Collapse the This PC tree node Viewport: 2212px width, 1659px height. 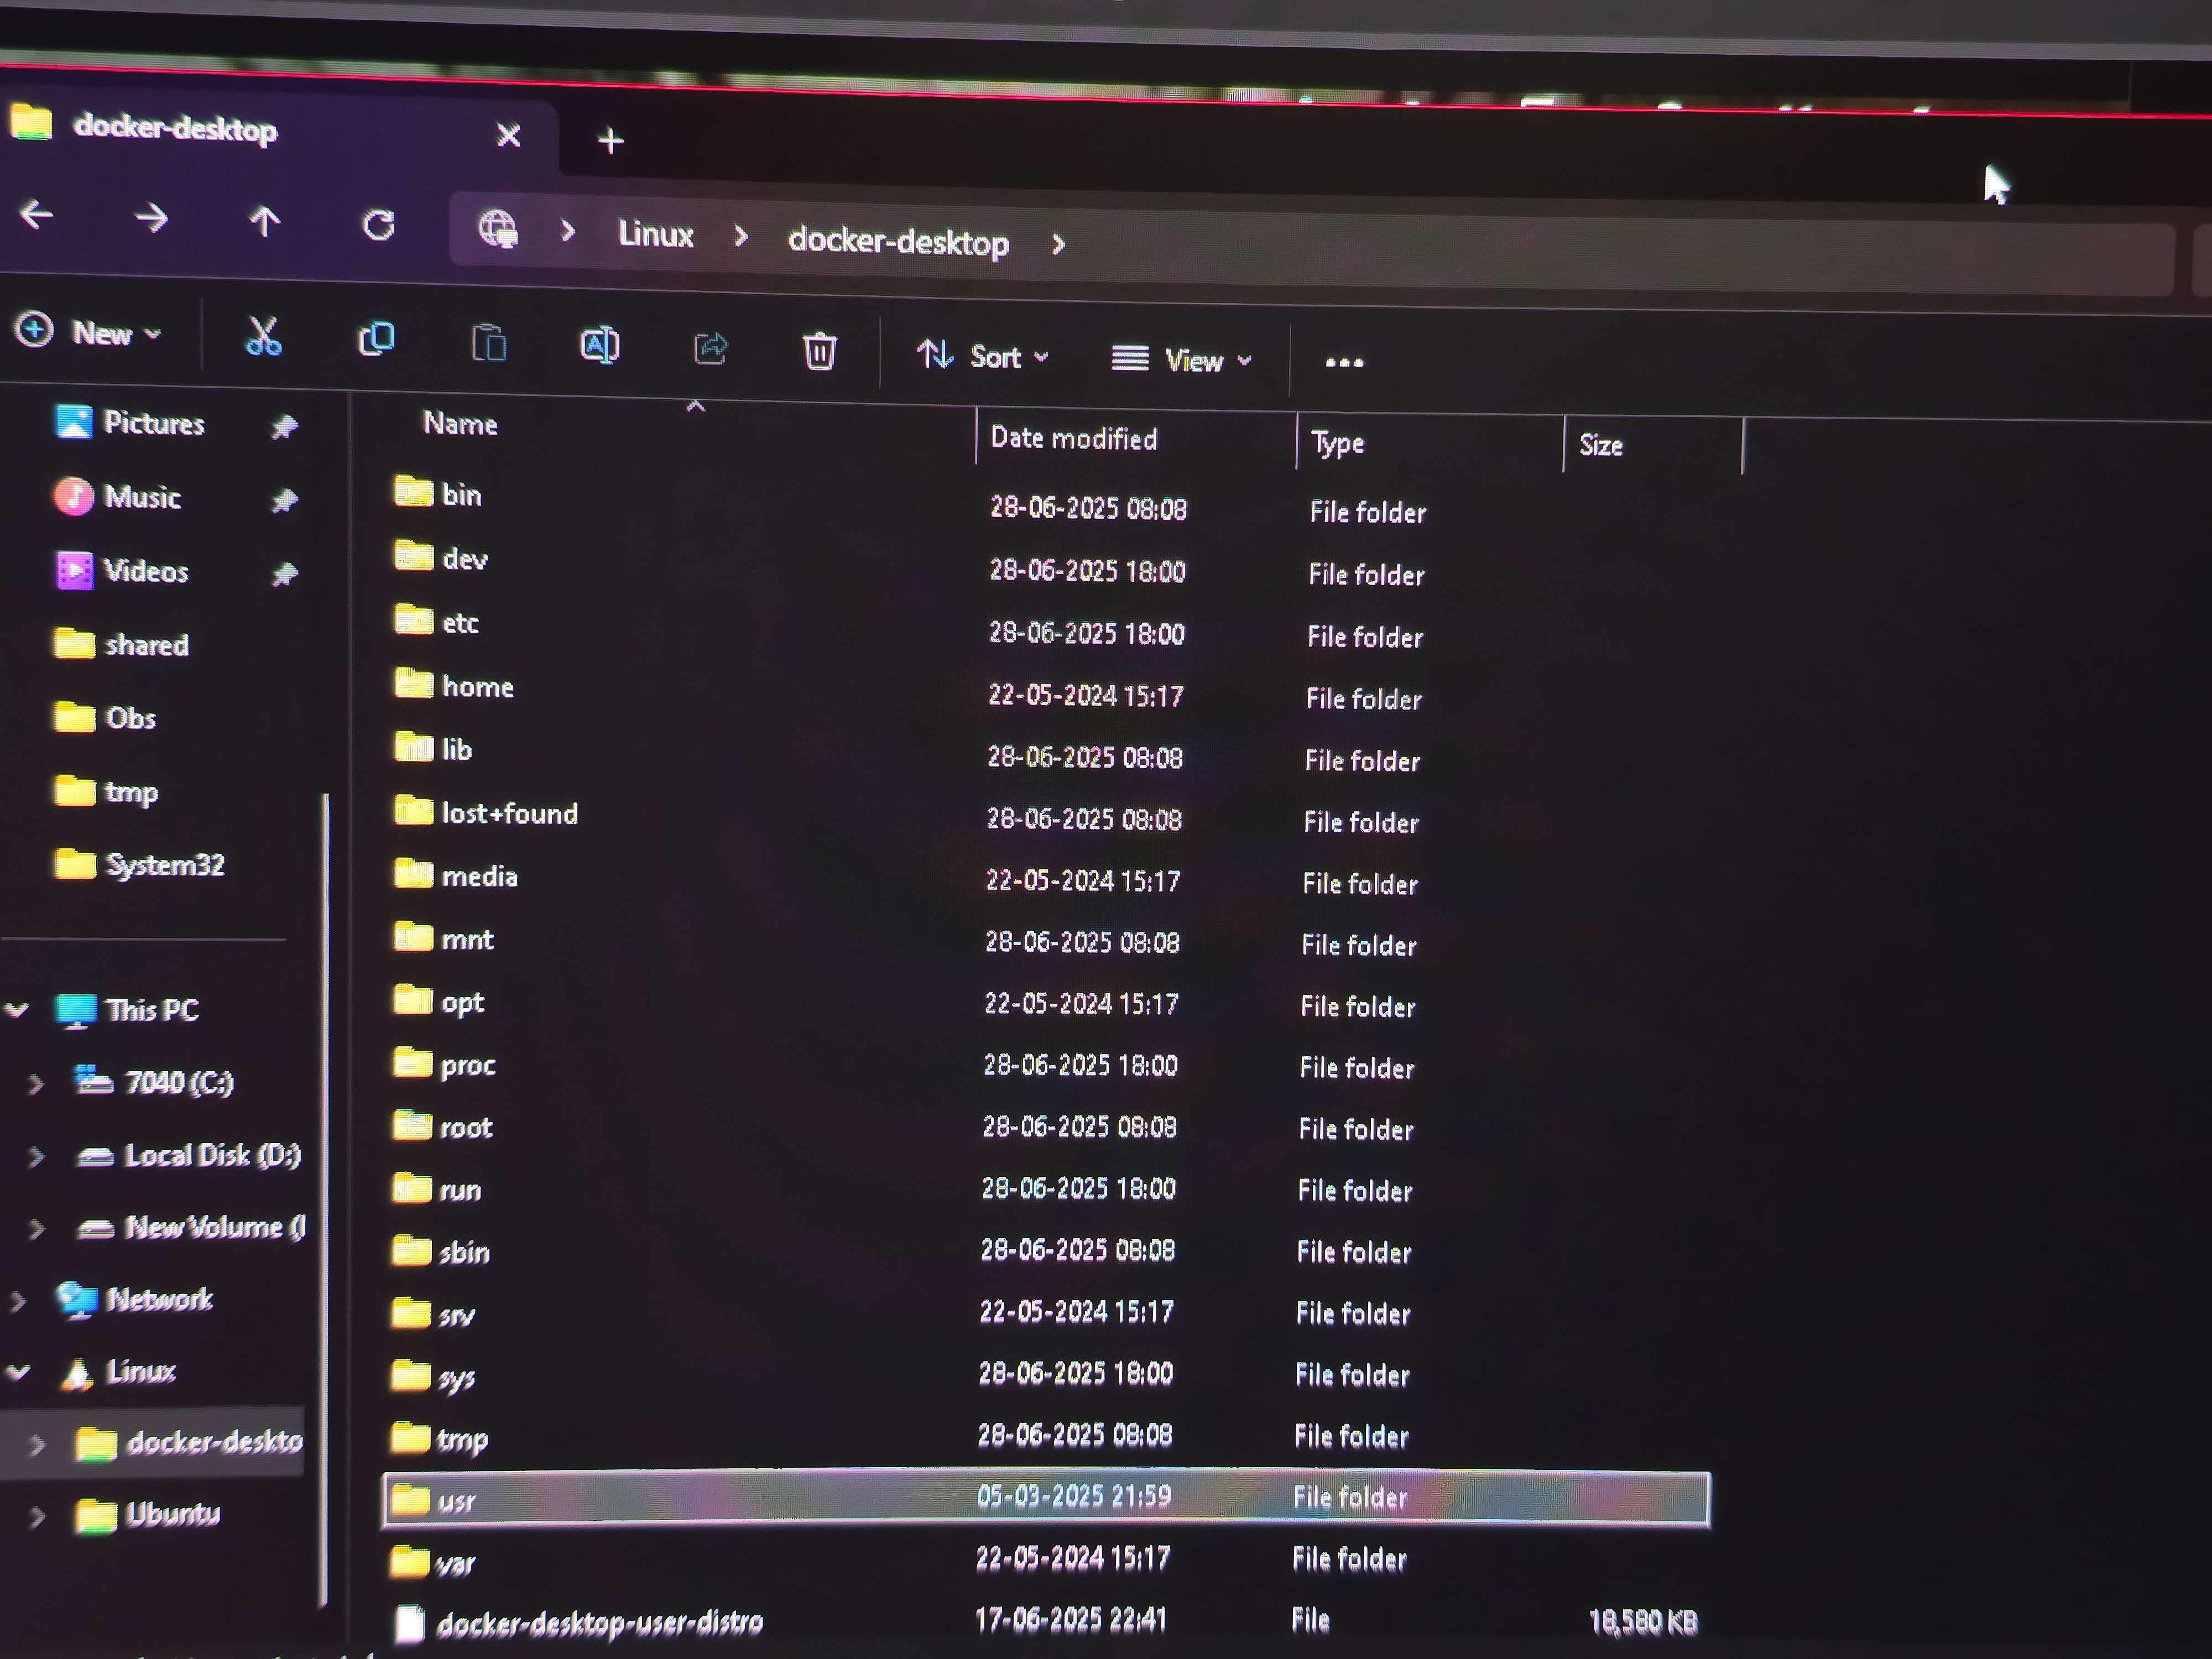[x=17, y=1009]
